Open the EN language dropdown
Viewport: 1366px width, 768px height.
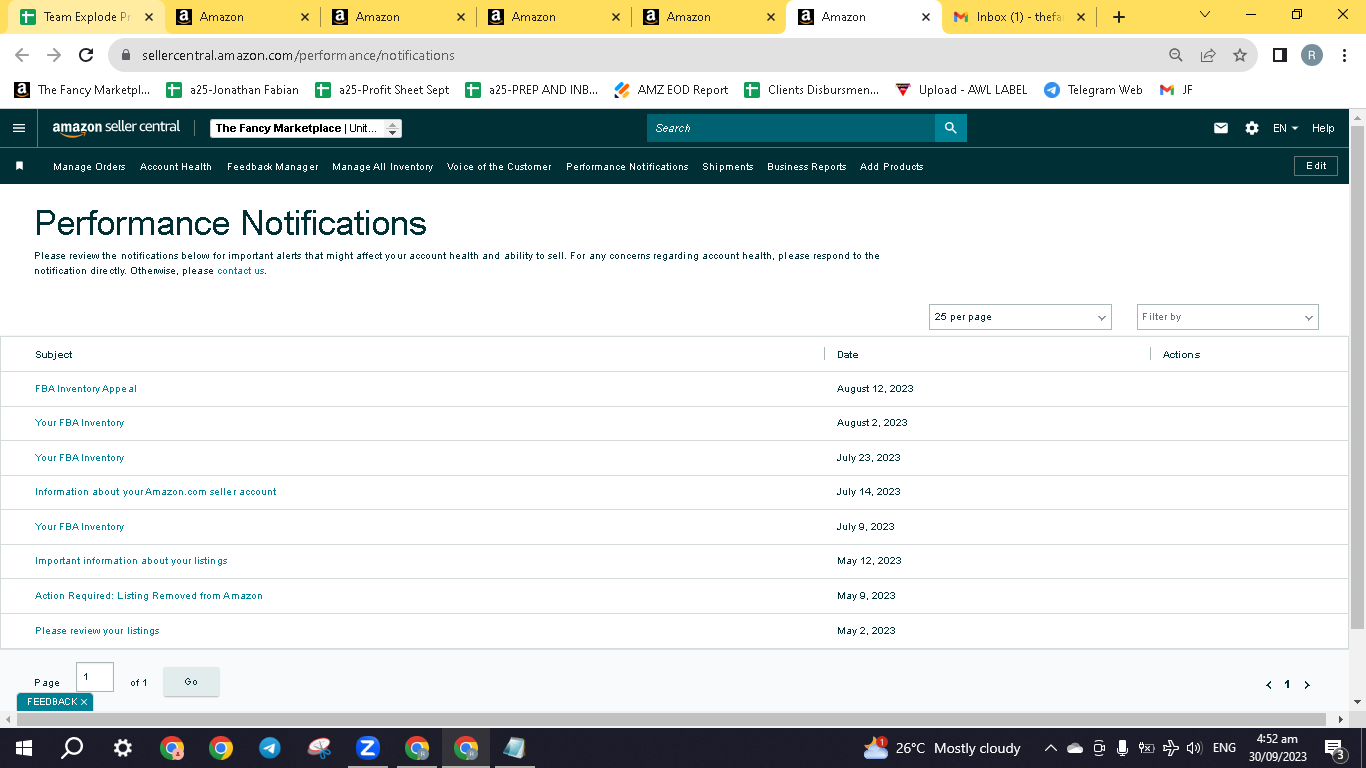(x=1285, y=128)
